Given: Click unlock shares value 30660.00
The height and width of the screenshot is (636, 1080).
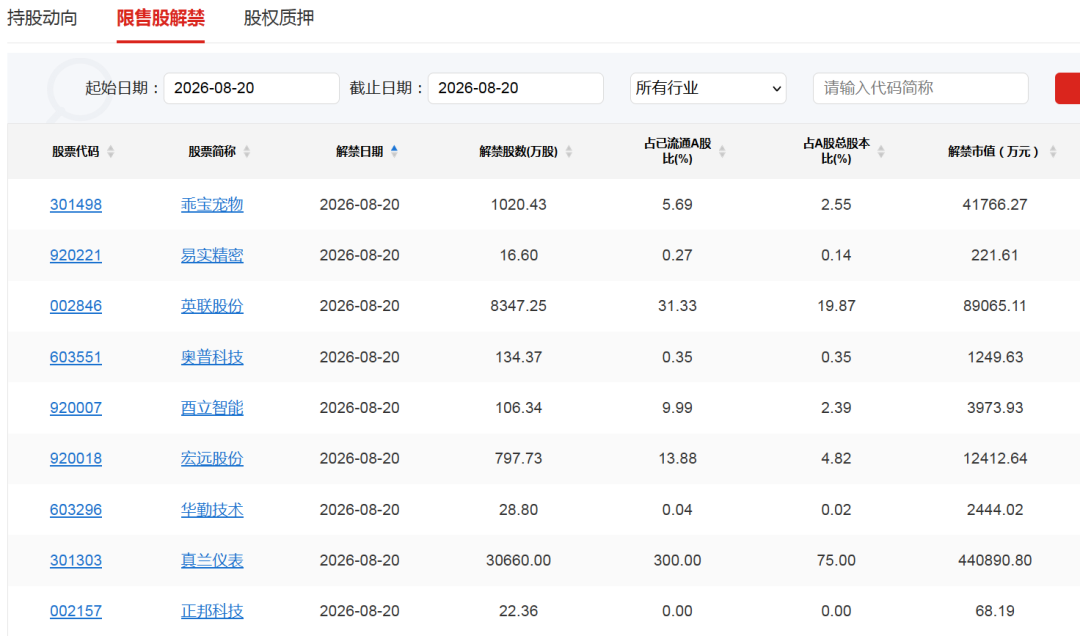Looking at the screenshot, I should (x=519, y=560).
